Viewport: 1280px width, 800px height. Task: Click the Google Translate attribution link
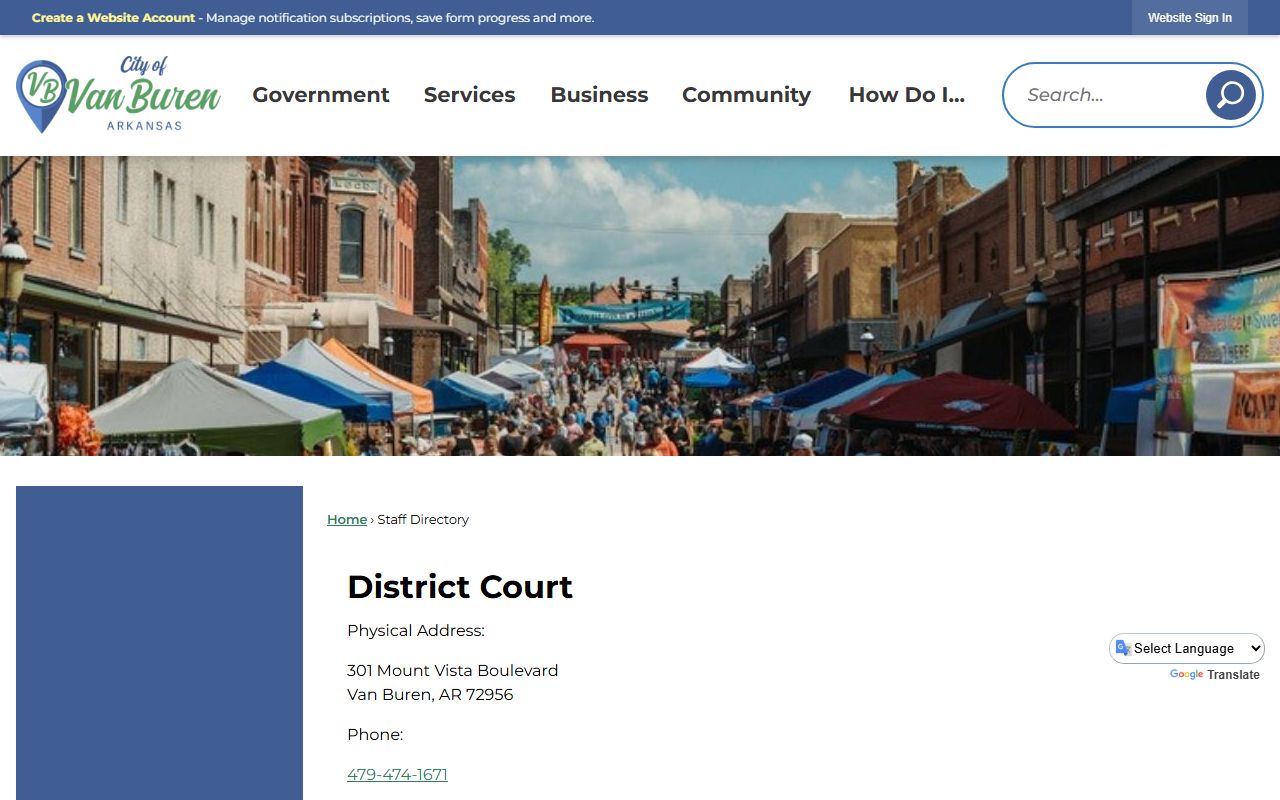1214,675
